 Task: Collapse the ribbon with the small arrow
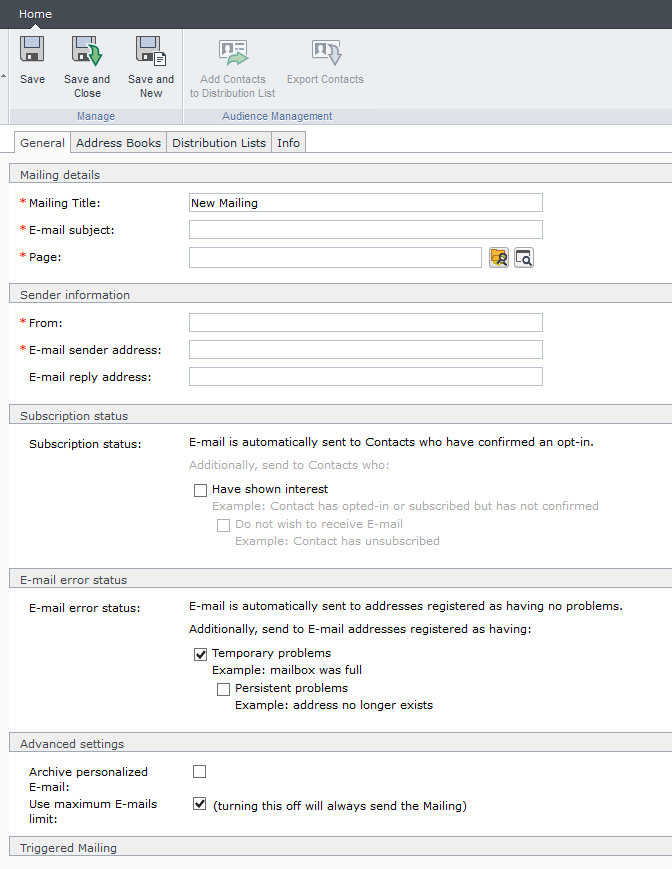[x=4, y=75]
